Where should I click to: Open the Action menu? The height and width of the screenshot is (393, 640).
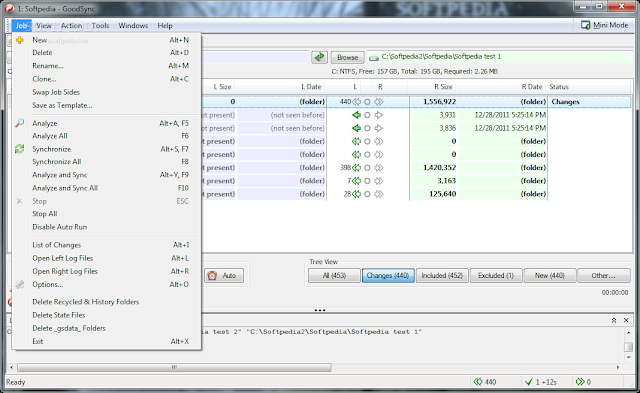71,26
